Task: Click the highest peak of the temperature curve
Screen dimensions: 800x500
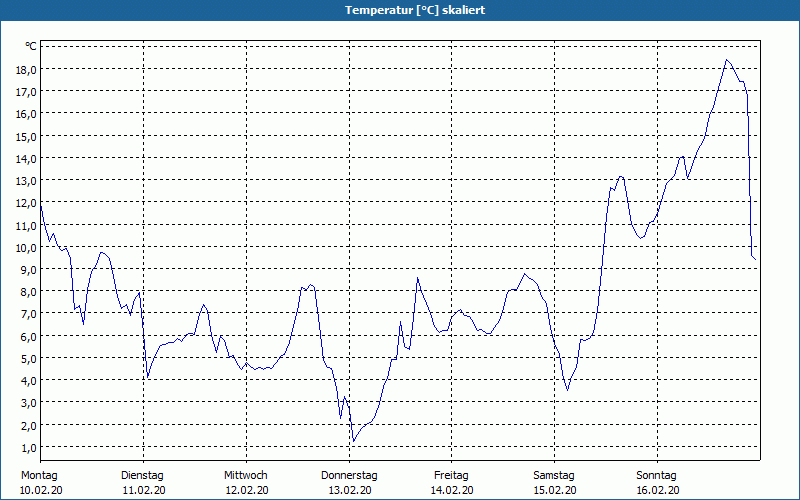Action: 727,60
